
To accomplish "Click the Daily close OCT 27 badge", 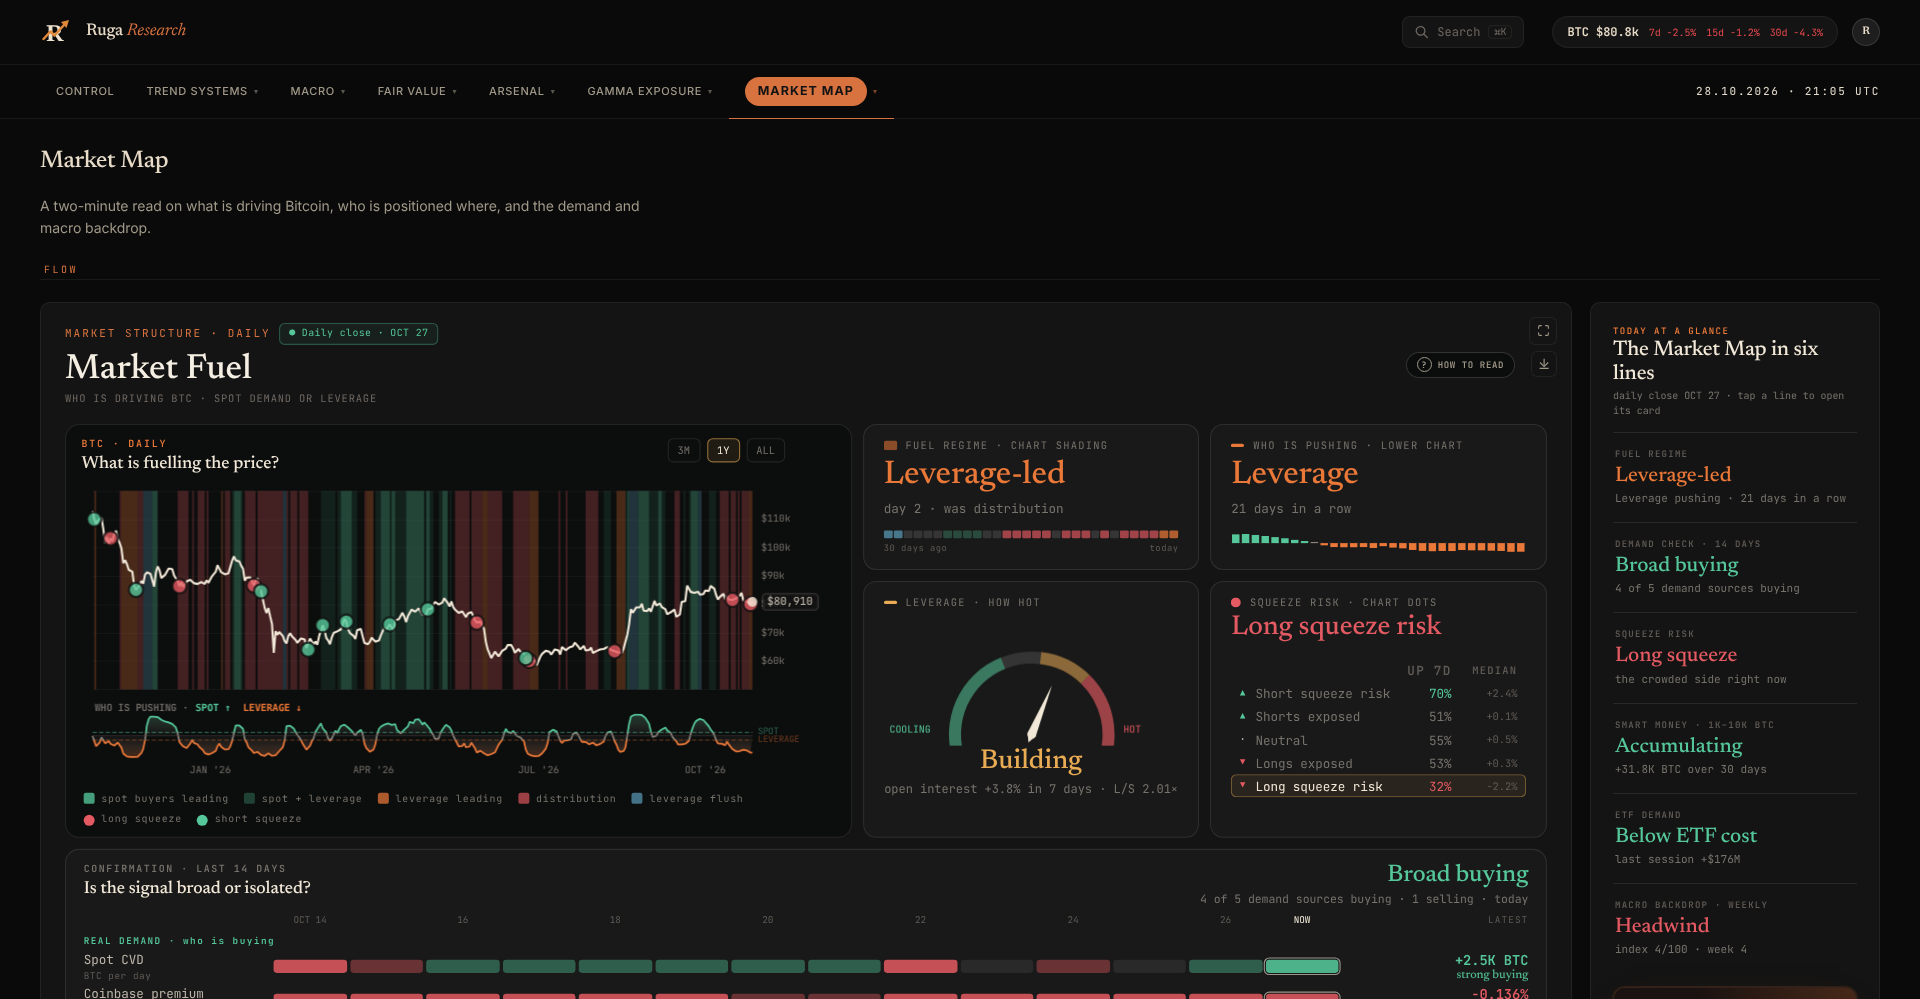I will tap(359, 333).
